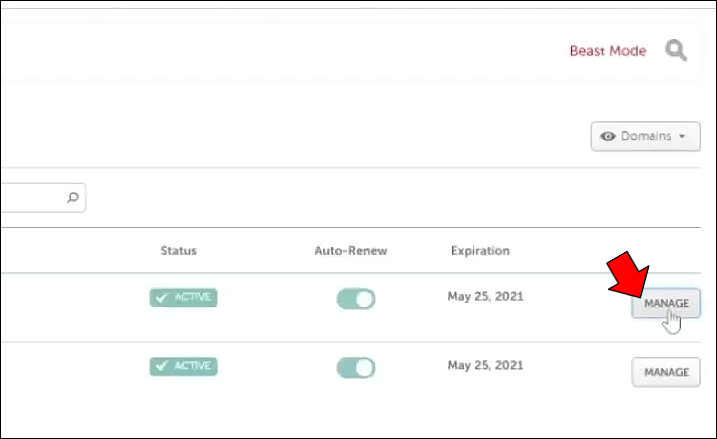The width and height of the screenshot is (717, 439).
Task: Toggle Auto-Renew switch for the second domain
Action: [355, 367]
